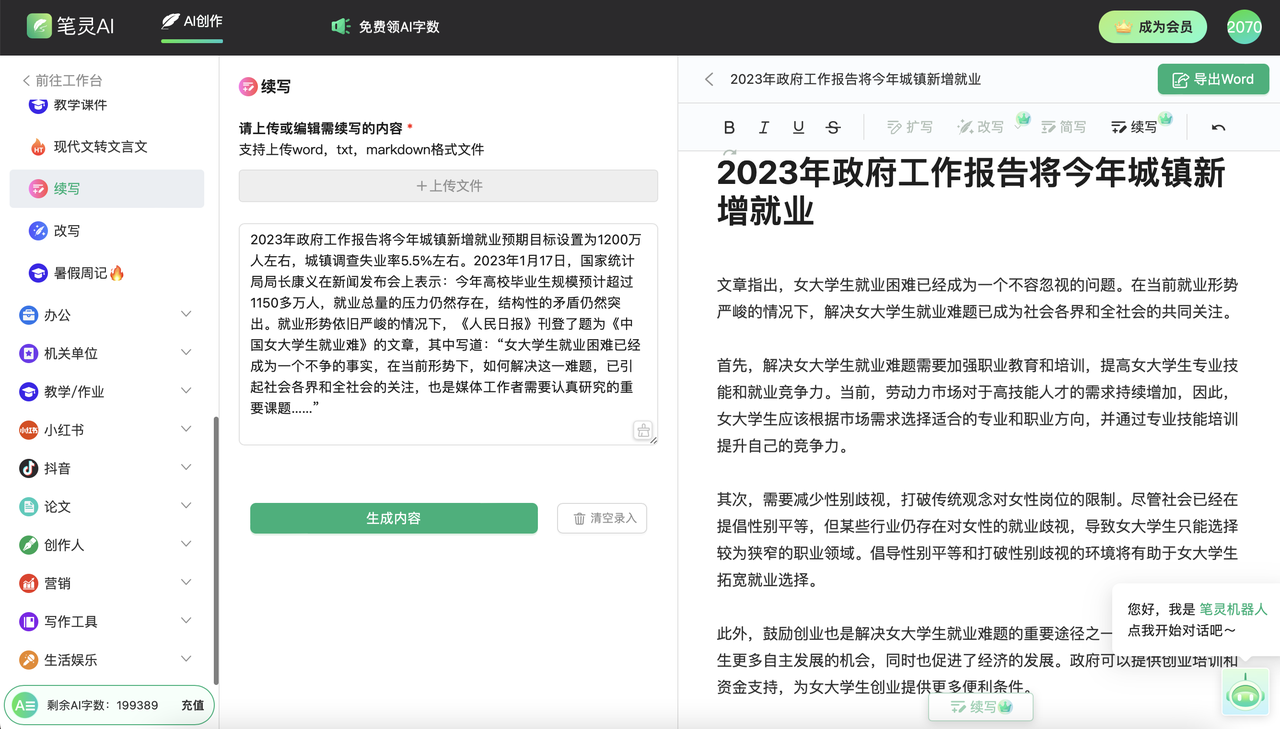
Task: Open 现代文转文言文 in the sidebar
Action: tap(110, 146)
